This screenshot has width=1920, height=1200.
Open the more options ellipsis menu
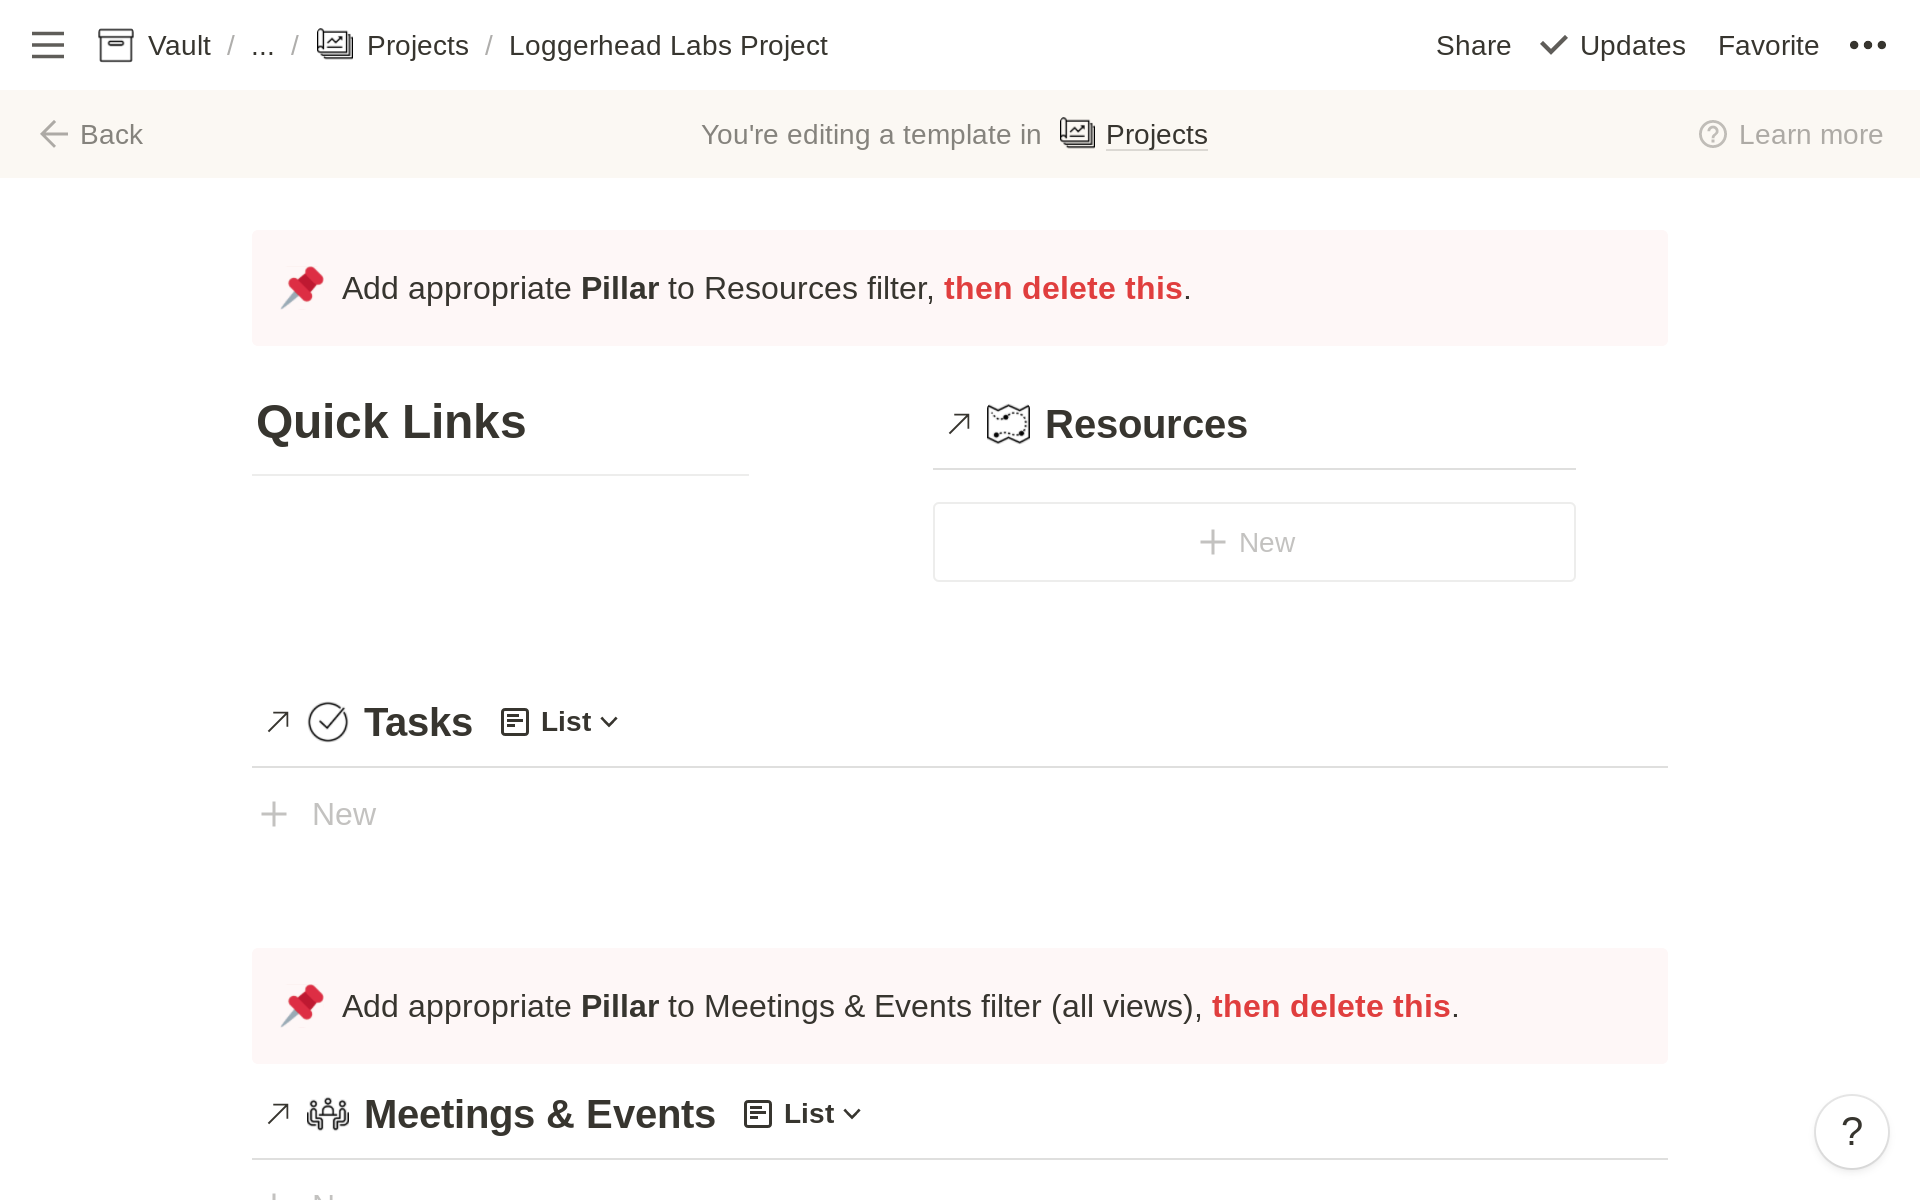click(1868, 45)
